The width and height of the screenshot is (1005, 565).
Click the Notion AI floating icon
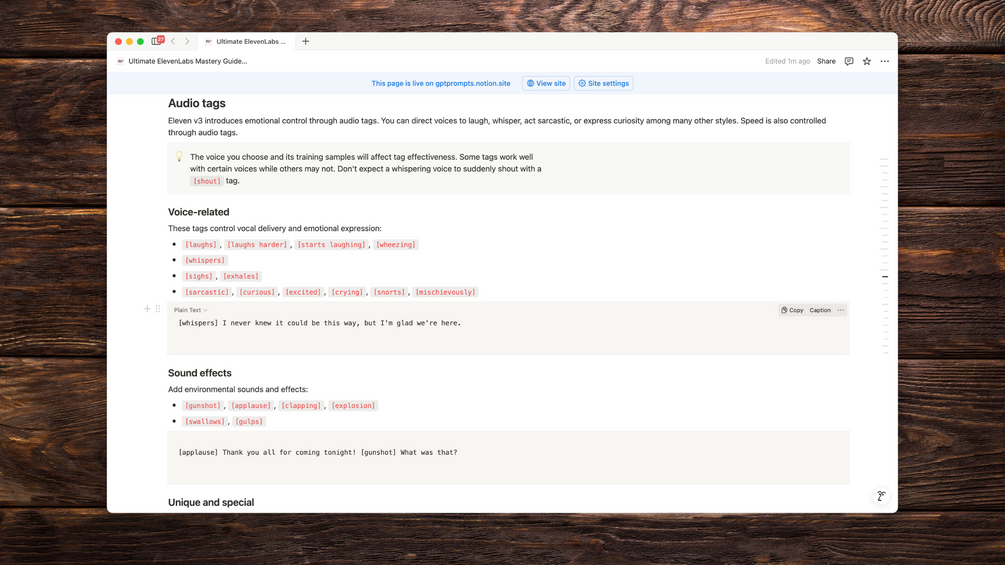coord(881,496)
